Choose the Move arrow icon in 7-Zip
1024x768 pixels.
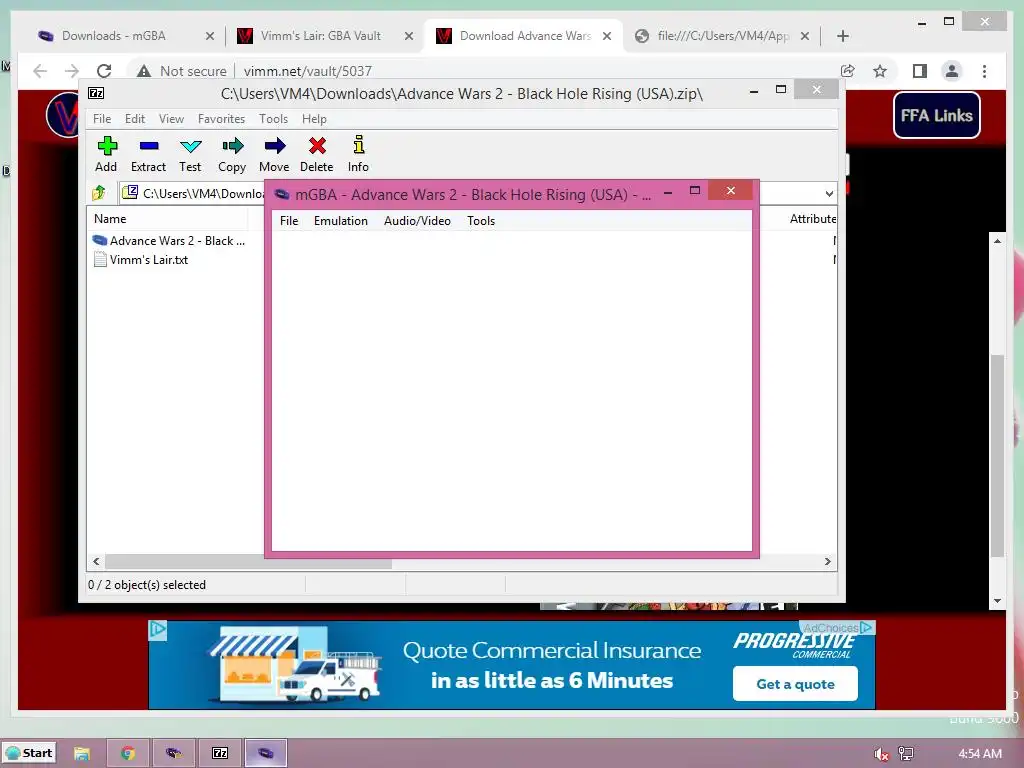pyautogui.click(x=274, y=154)
